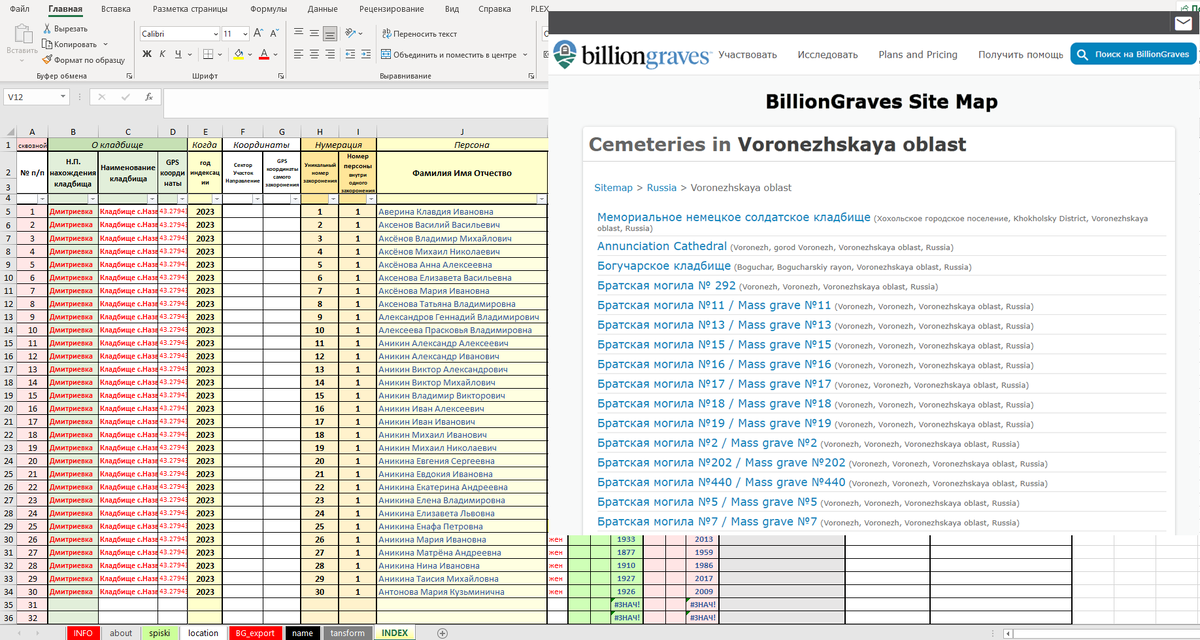1200x640 pixels.
Task: Open filter dropdown for Фамилия Имя Отчество column
Action: coord(542,199)
